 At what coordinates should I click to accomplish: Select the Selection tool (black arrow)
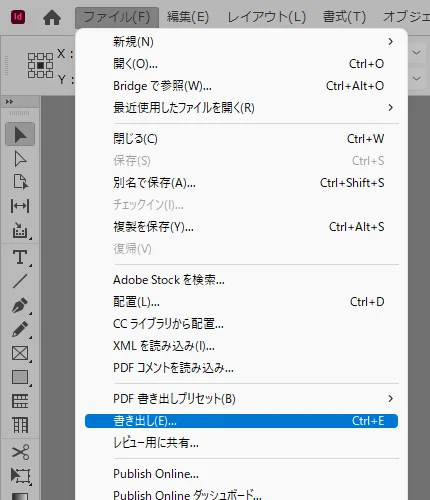click(x=20, y=134)
